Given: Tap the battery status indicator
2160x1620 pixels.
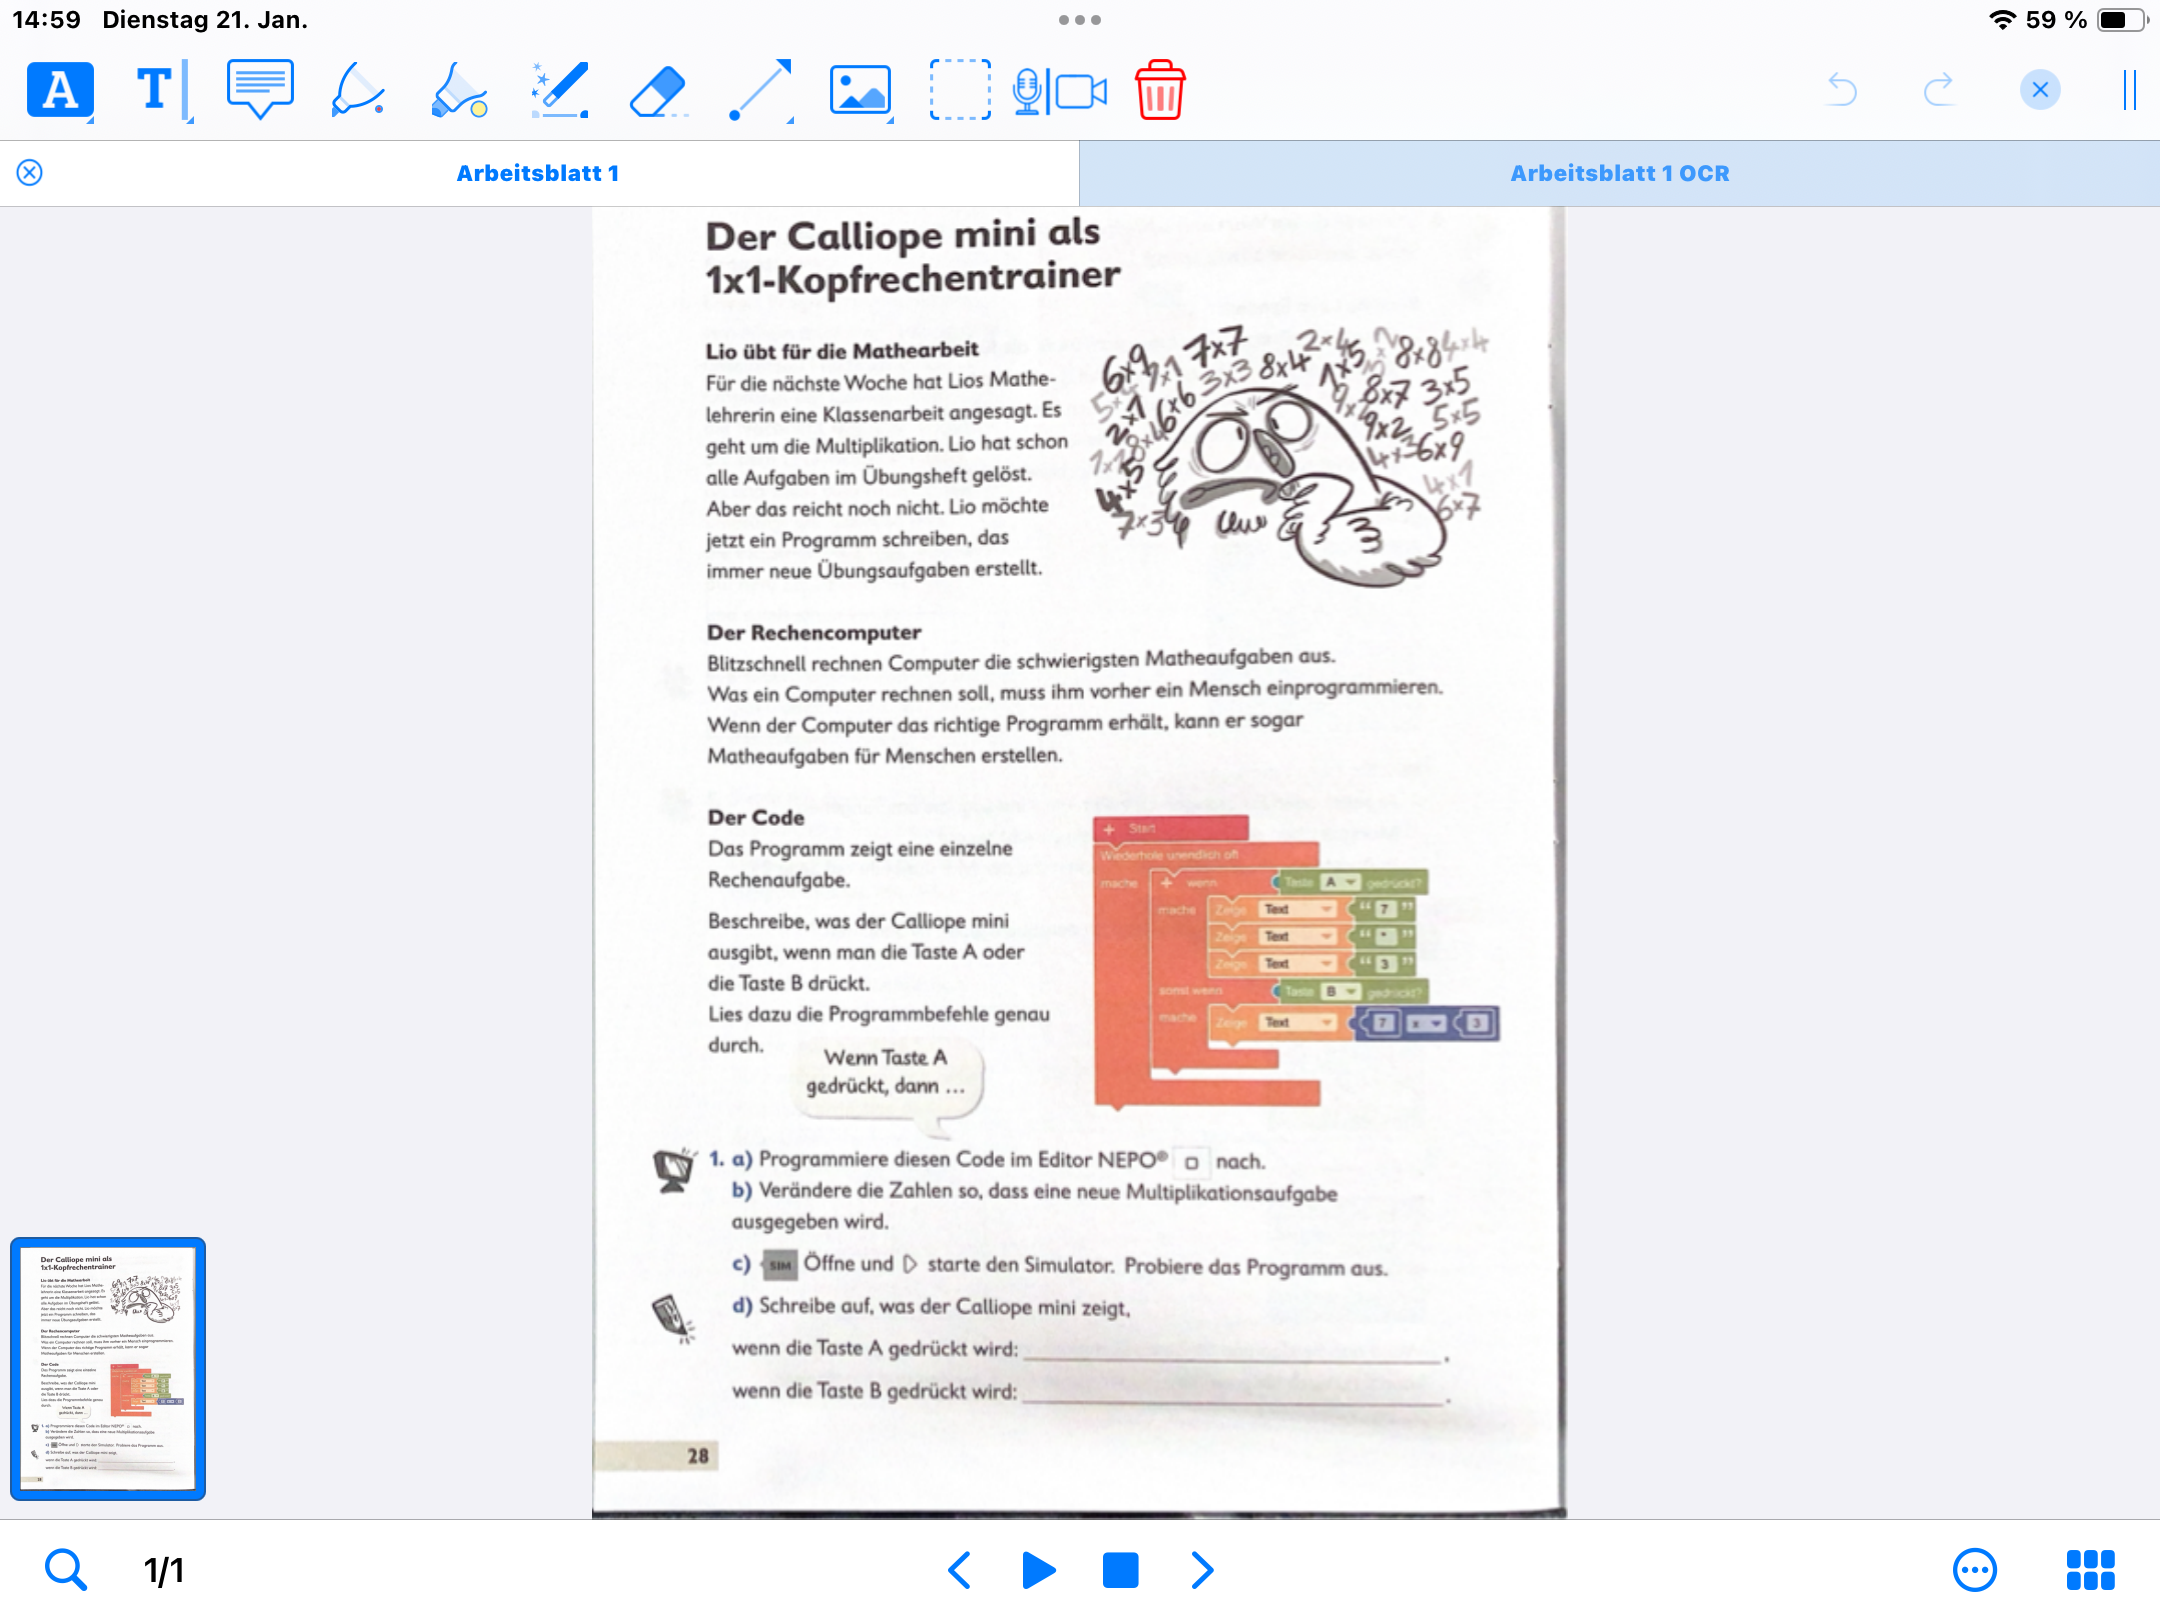Looking at the screenshot, I should (x=2122, y=20).
